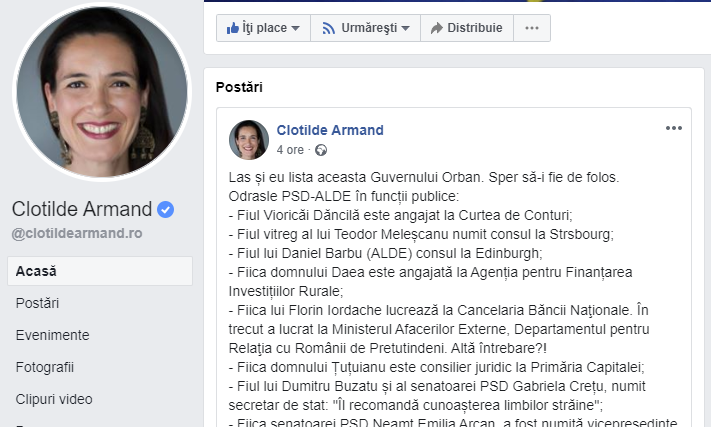Open the large profile picture

click(x=102, y=92)
